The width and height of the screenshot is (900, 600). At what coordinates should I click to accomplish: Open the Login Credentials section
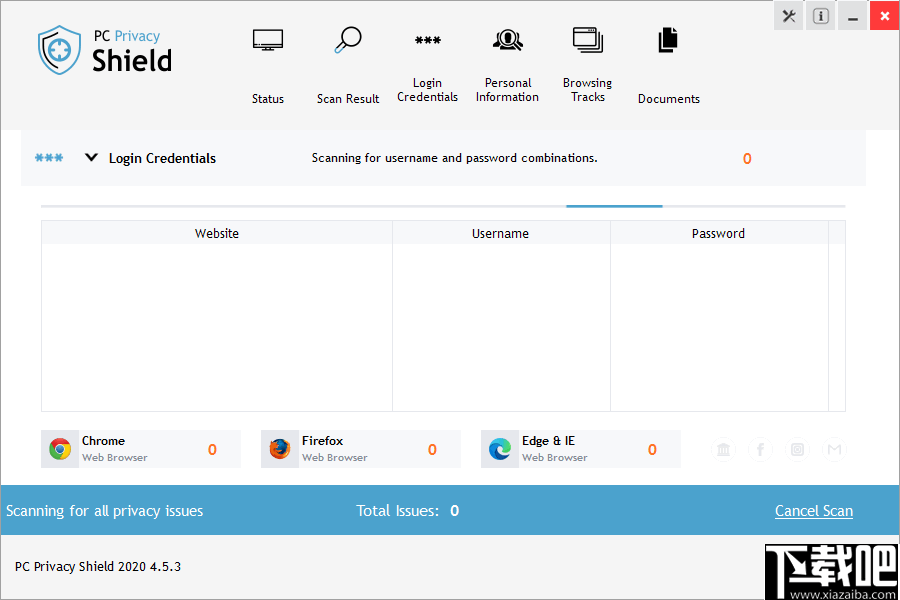pos(427,40)
